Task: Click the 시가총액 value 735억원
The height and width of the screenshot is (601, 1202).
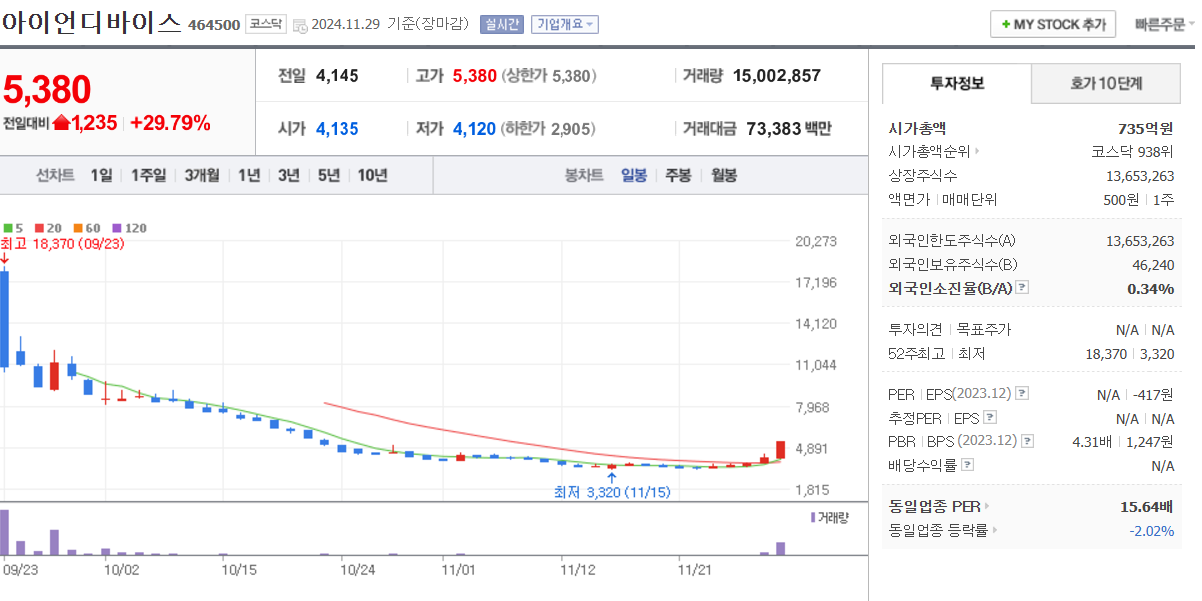Action: click(x=1146, y=128)
